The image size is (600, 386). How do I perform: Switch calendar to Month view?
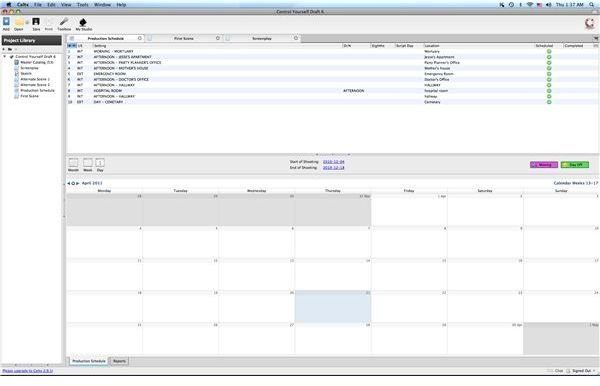click(x=73, y=164)
